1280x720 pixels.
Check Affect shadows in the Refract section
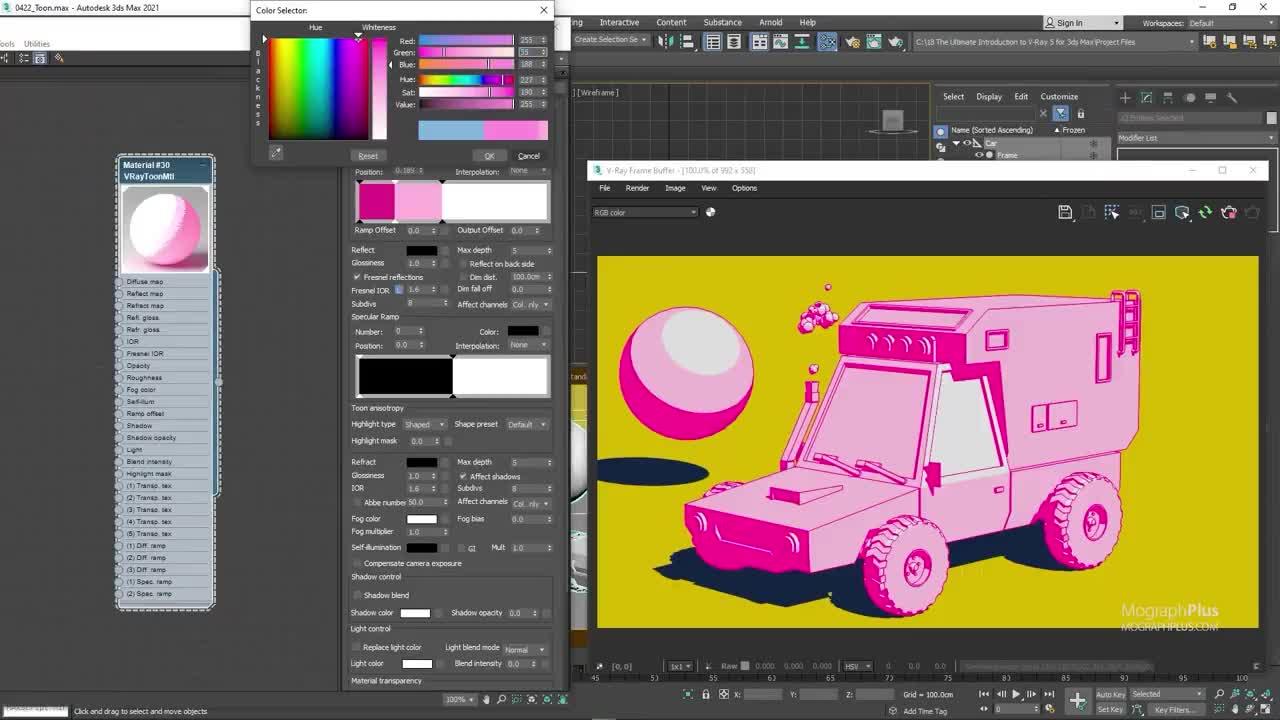[462, 476]
